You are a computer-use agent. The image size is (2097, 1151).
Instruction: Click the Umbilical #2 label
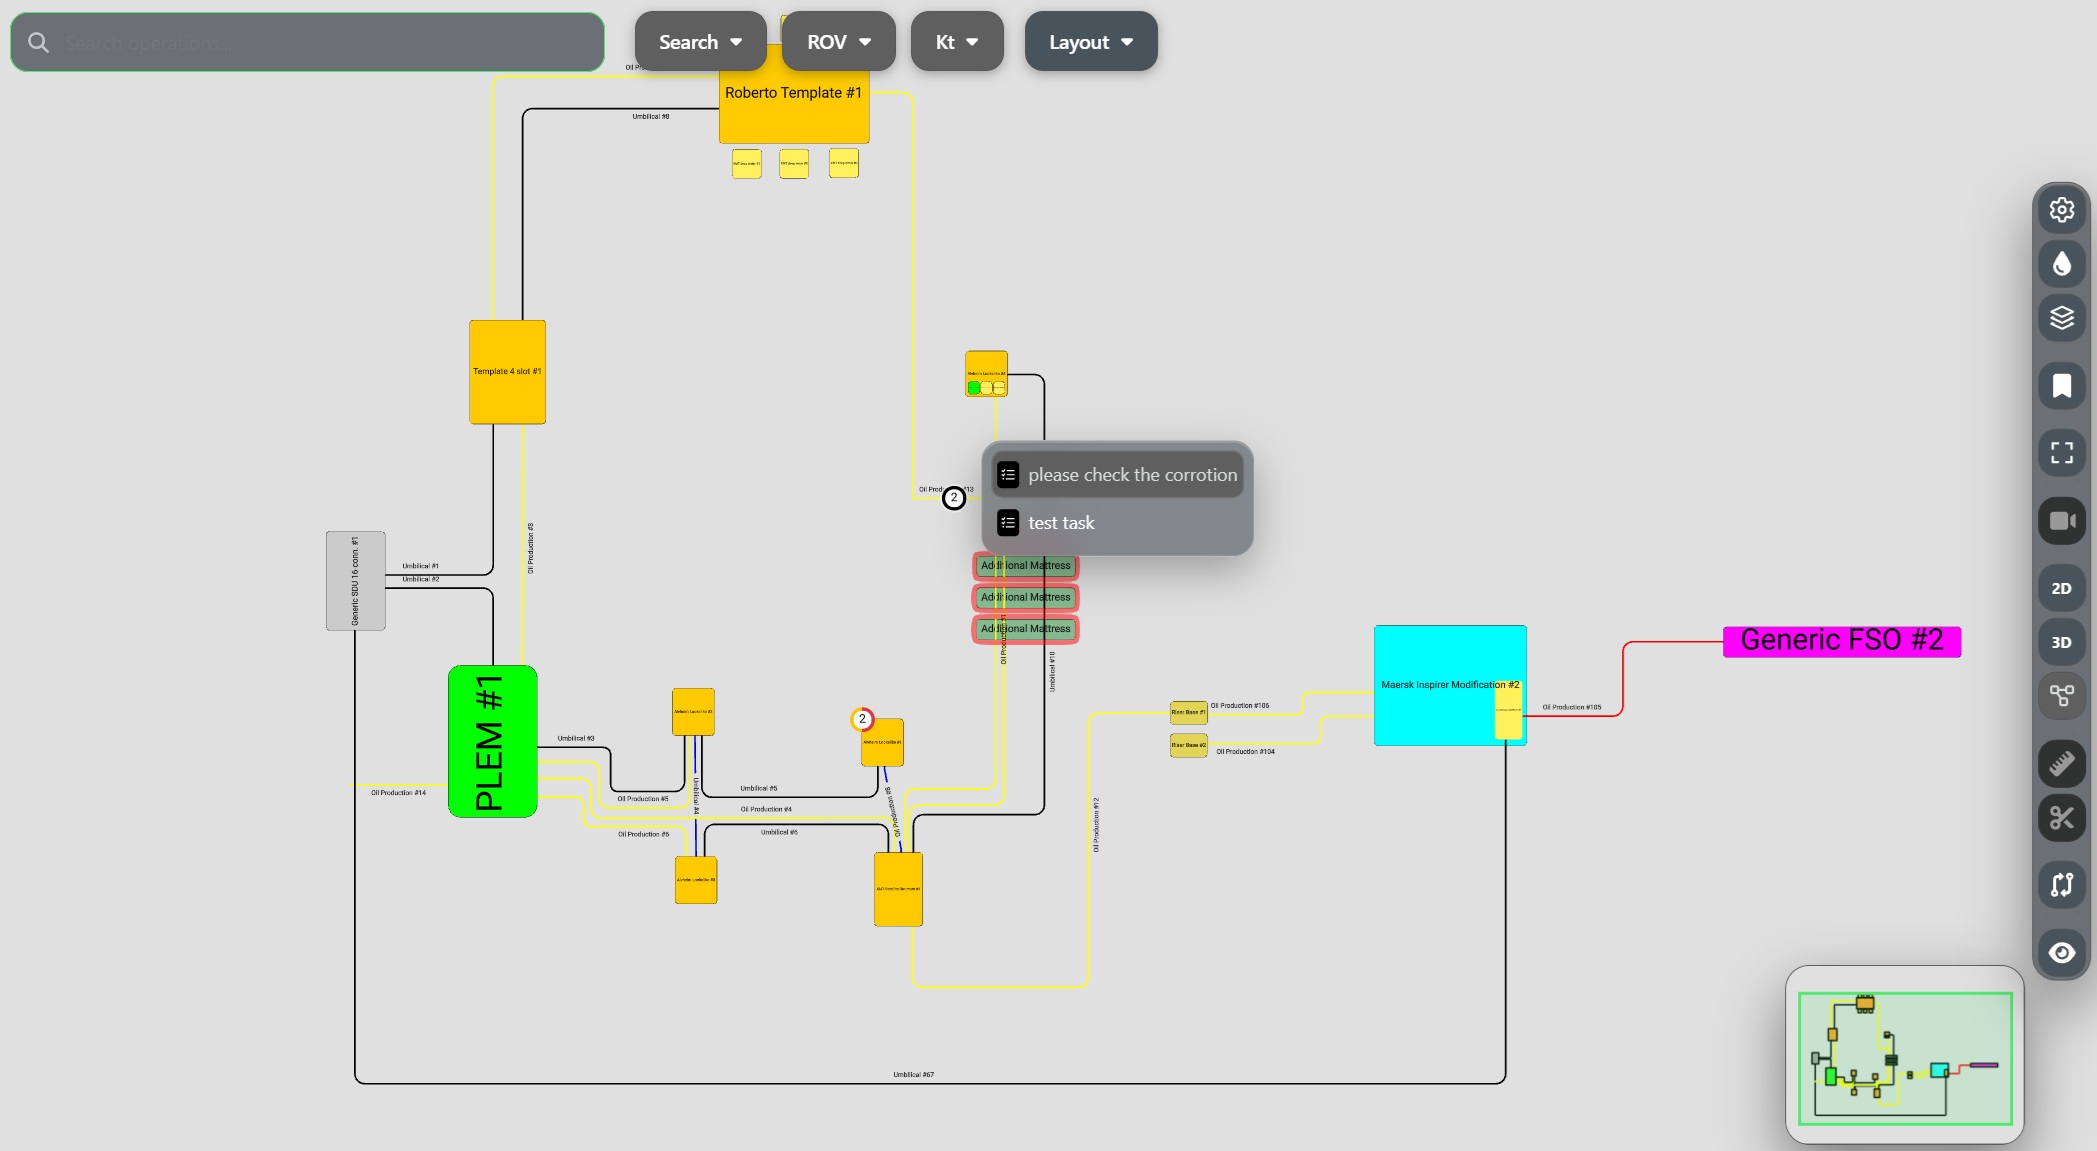pyautogui.click(x=421, y=579)
